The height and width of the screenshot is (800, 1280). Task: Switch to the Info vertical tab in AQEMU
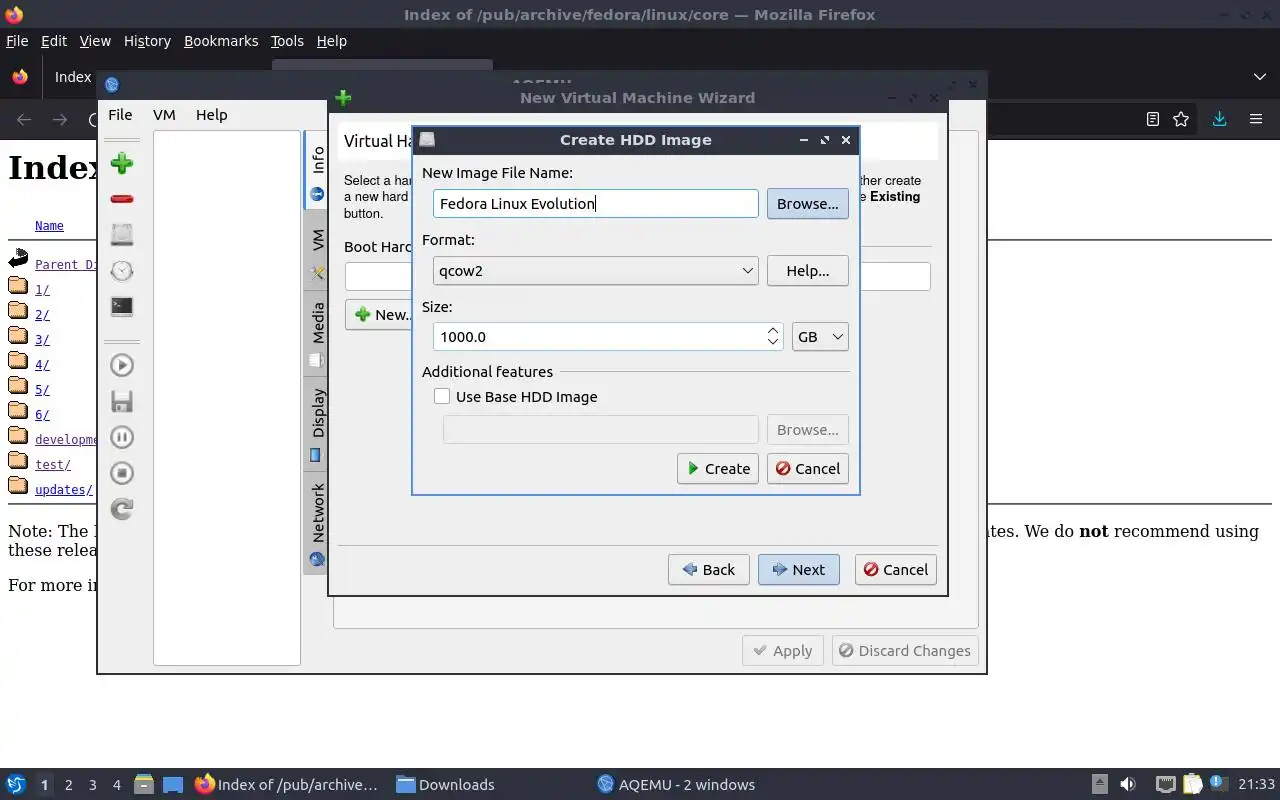click(317, 170)
